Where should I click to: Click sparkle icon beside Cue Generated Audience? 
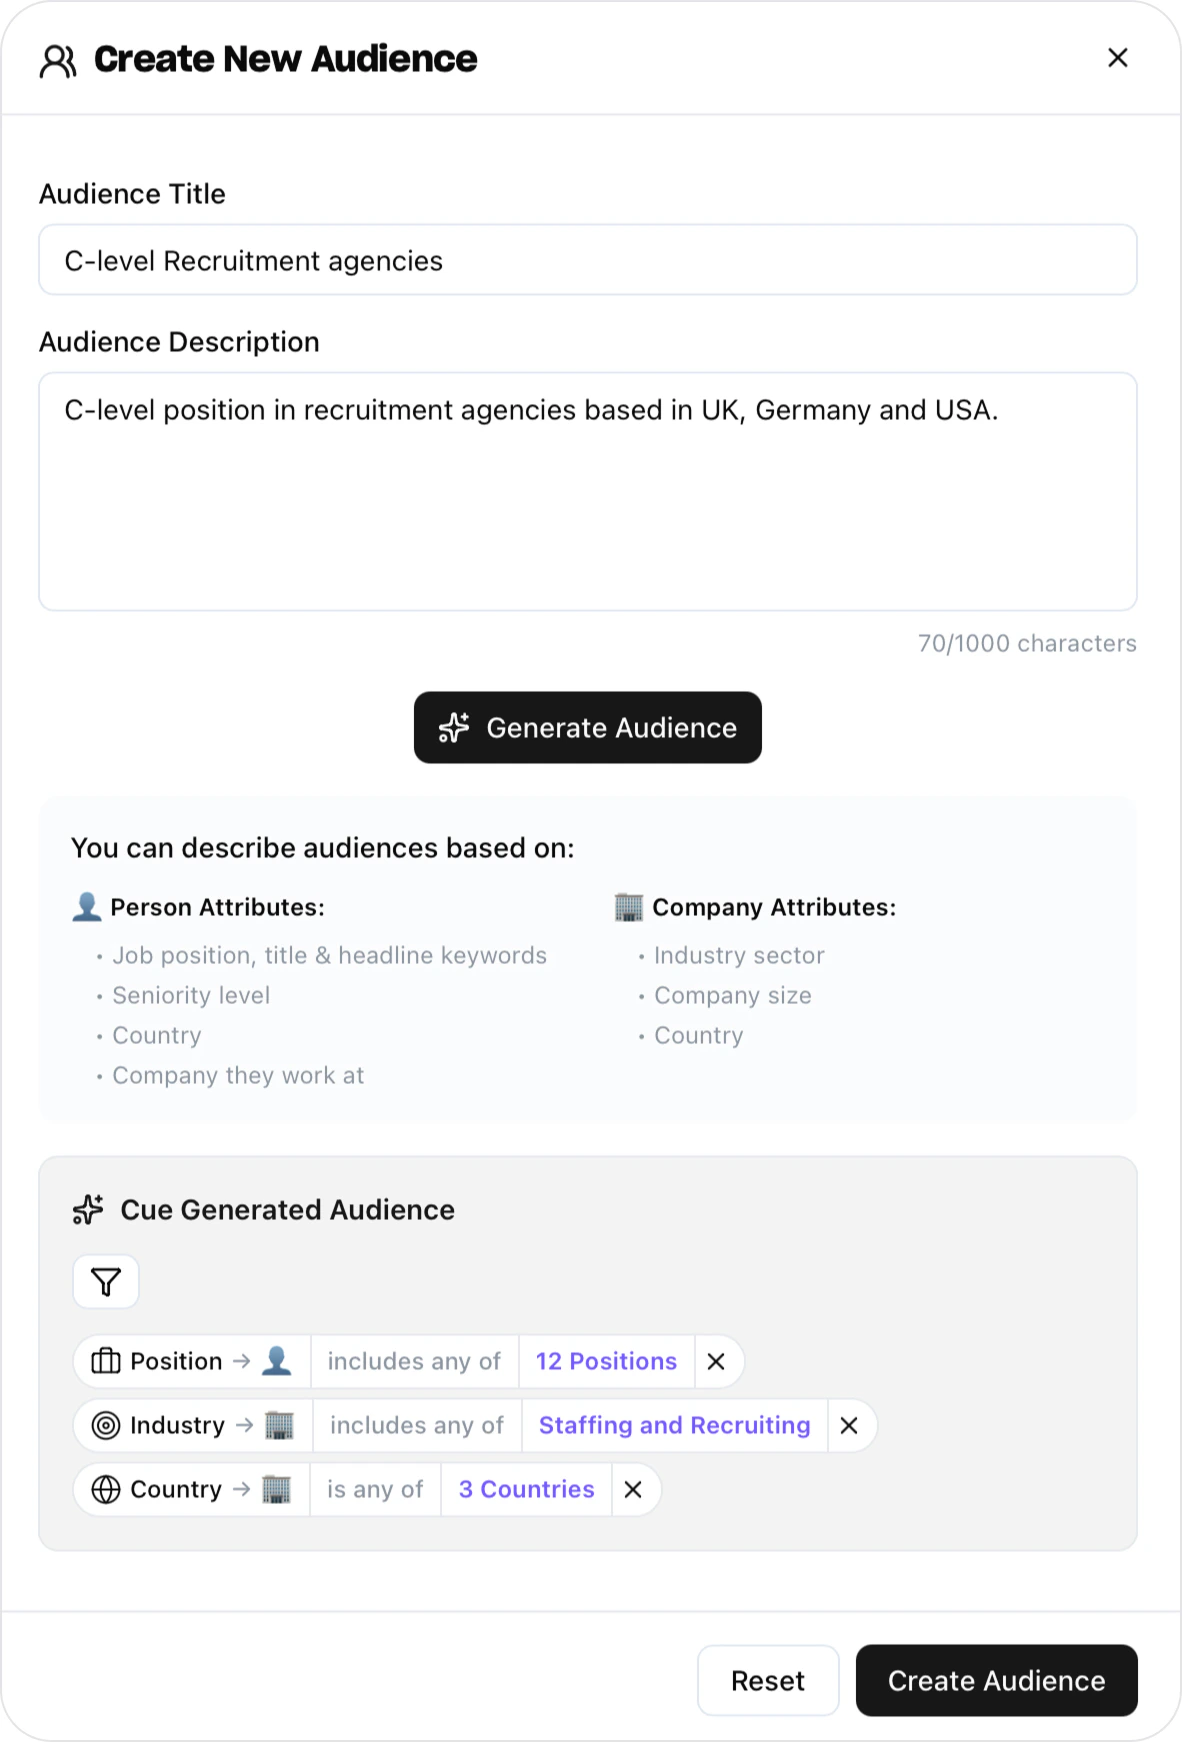(x=88, y=1209)
